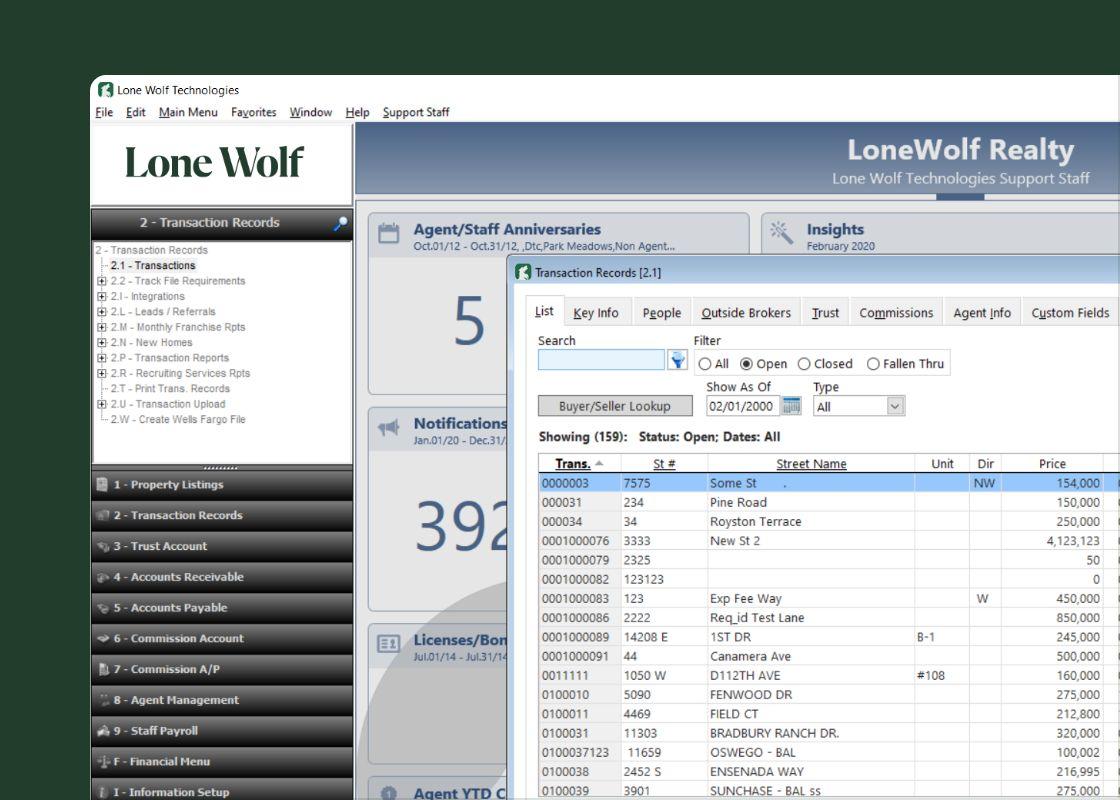Click the Financial Menu scales icon
The image size is (1120, 800).
(103, 761)
